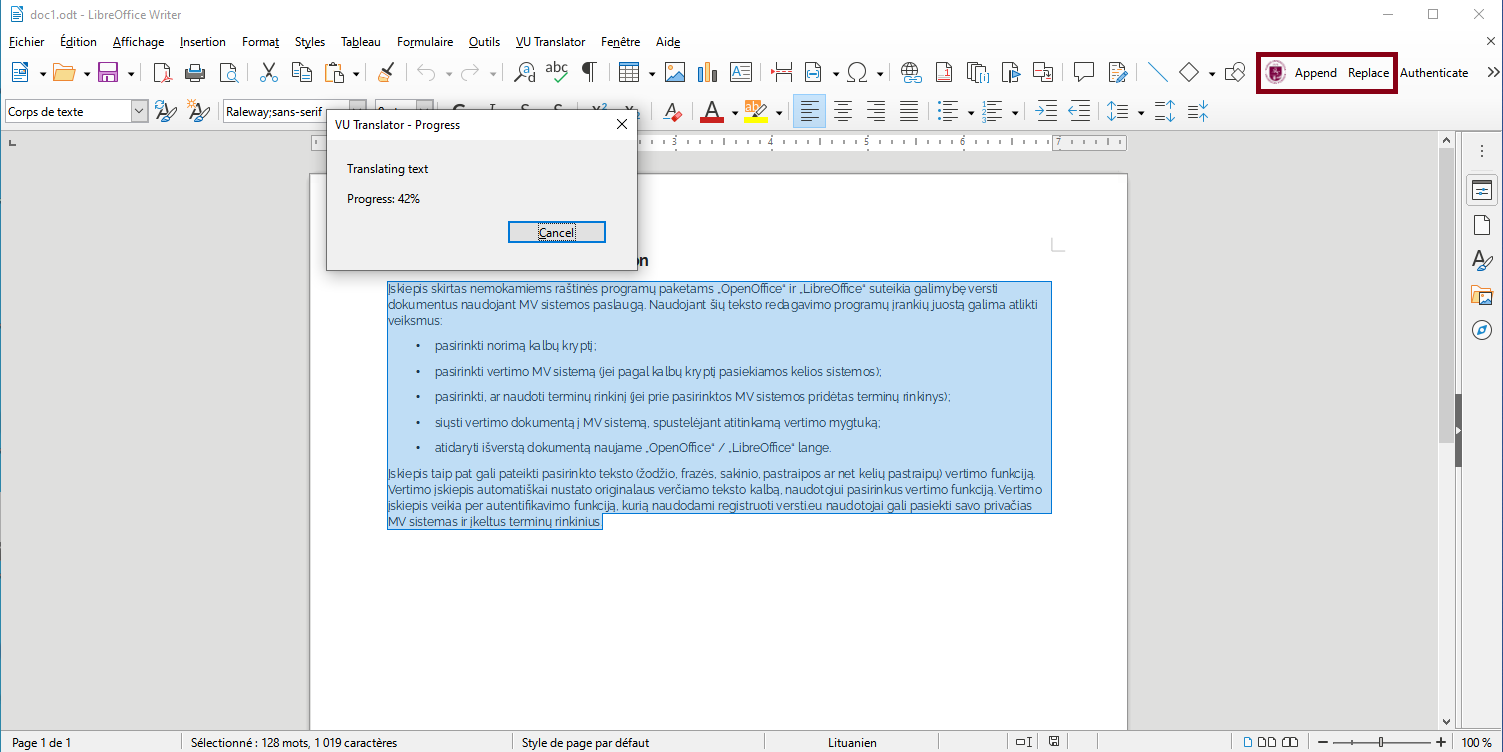This screenshot has height=752, width=1503.
Task: Toggle formatting marks (pilcrow)
Action: pyautogui.click(x=590, y=72)
